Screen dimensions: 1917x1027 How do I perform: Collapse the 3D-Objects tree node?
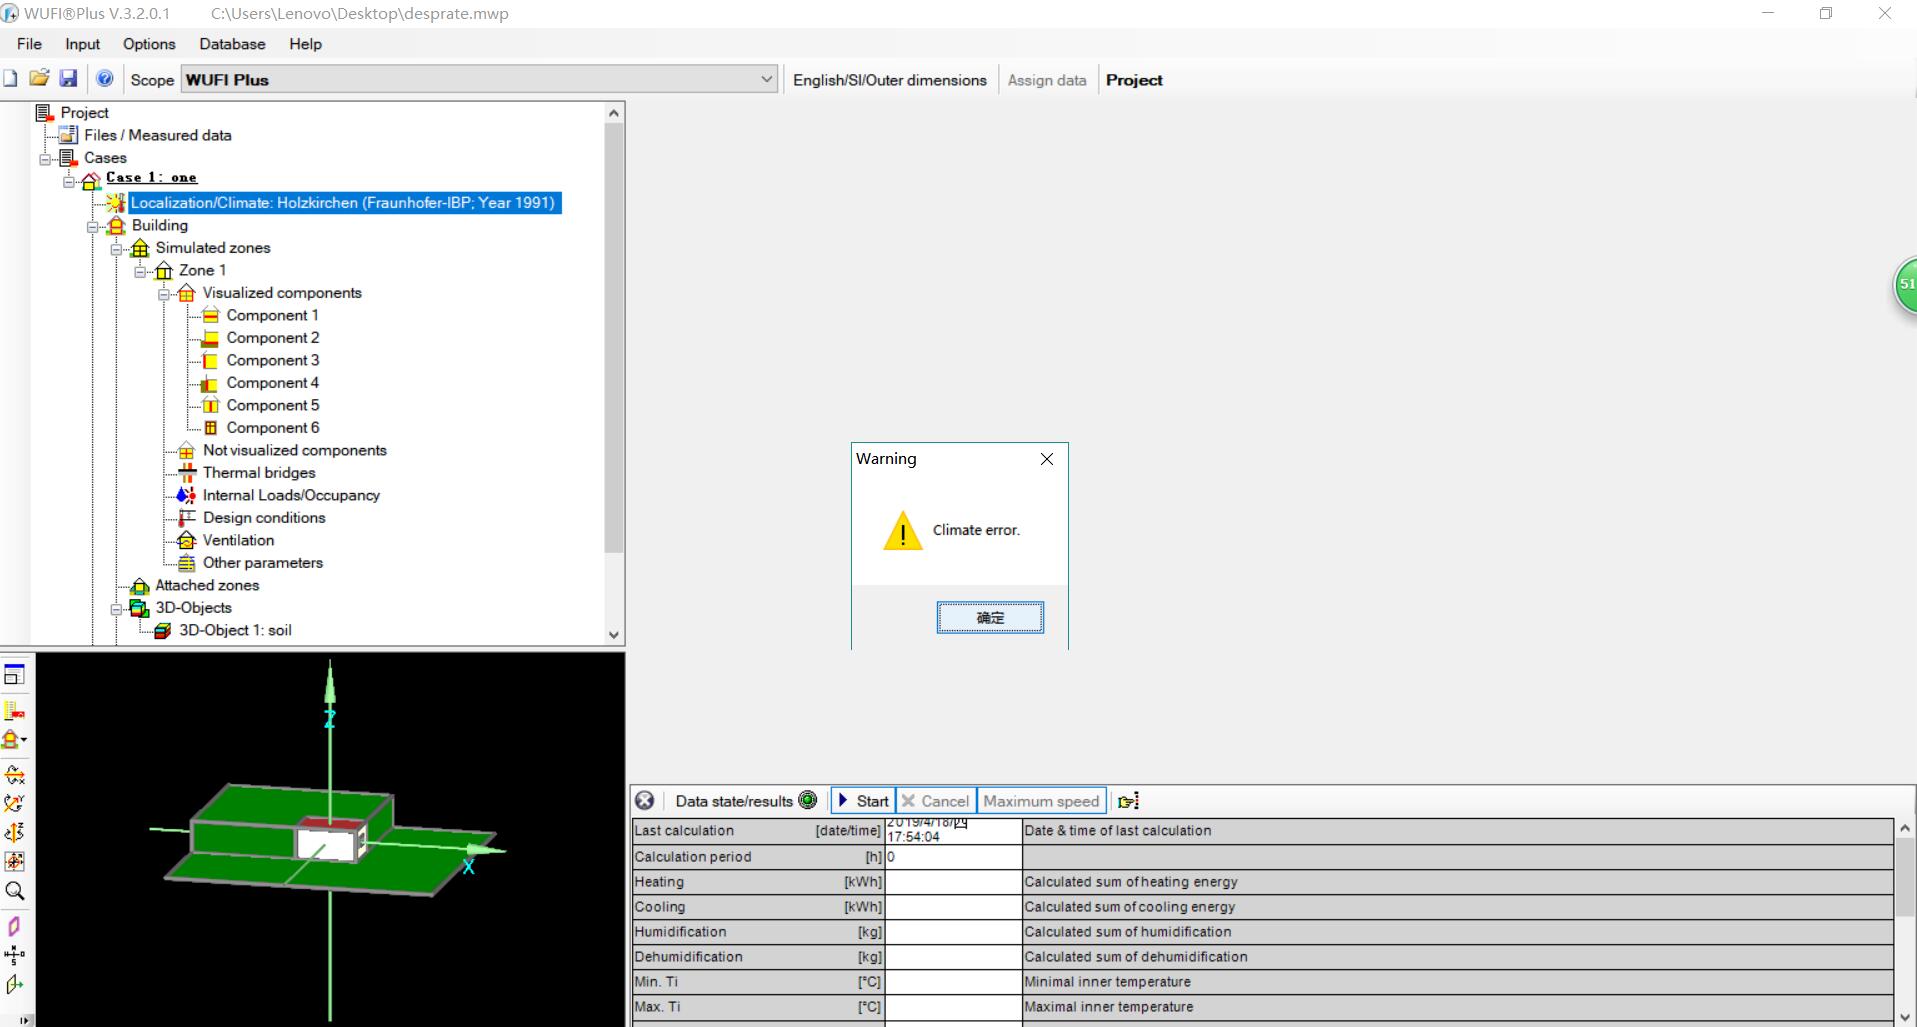pyautogui.click(x=116, y=609)
